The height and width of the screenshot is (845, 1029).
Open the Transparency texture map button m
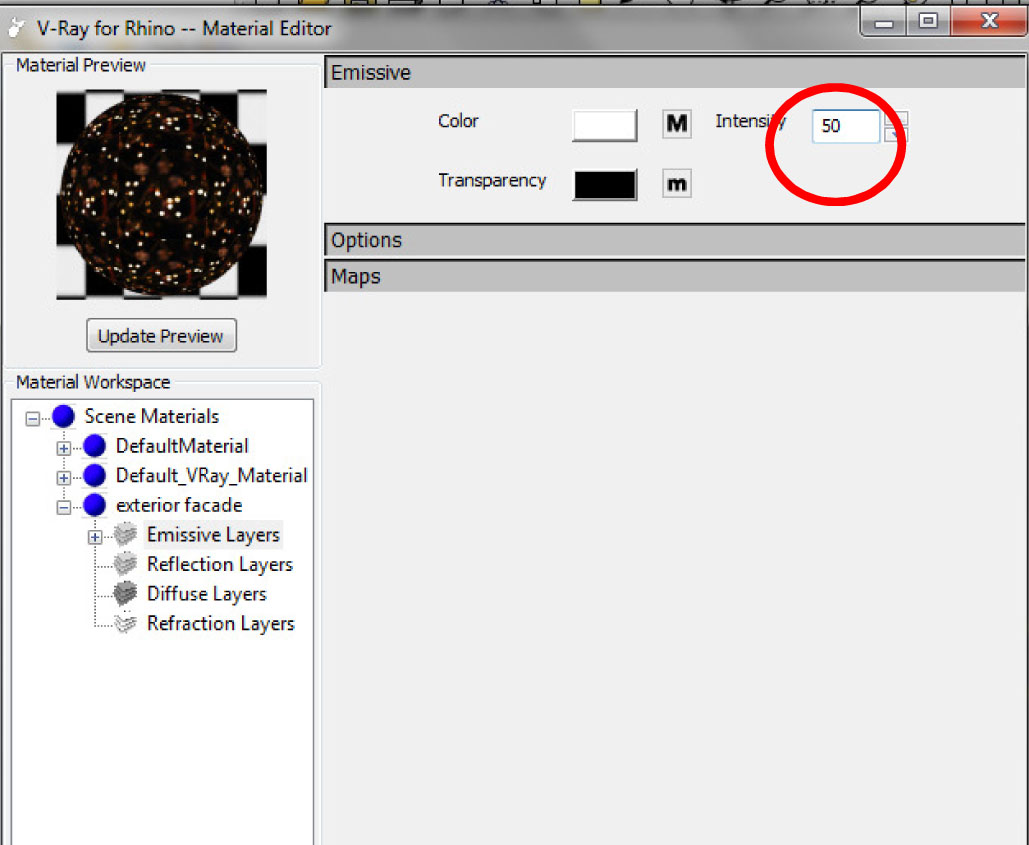(x=677, y=184)
